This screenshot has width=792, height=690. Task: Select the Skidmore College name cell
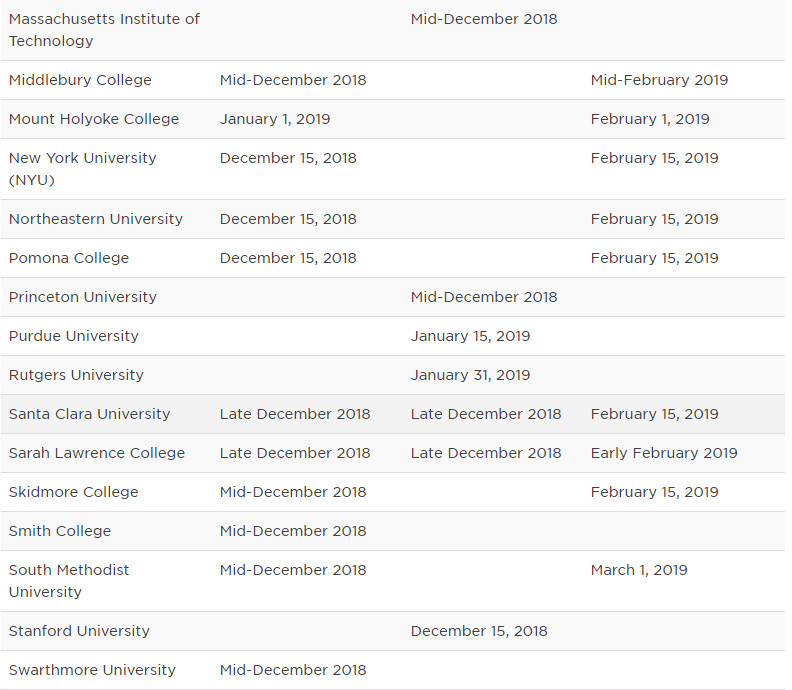74,492
